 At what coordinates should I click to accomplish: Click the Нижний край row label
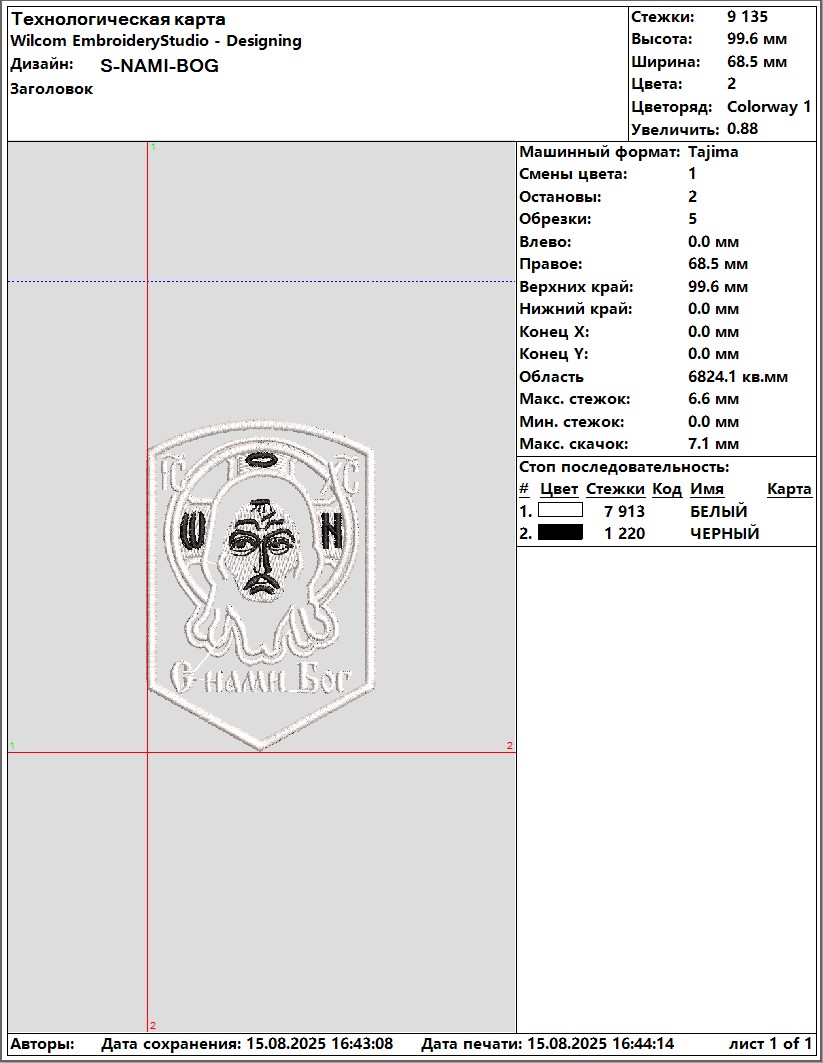[x=576, y=308]
